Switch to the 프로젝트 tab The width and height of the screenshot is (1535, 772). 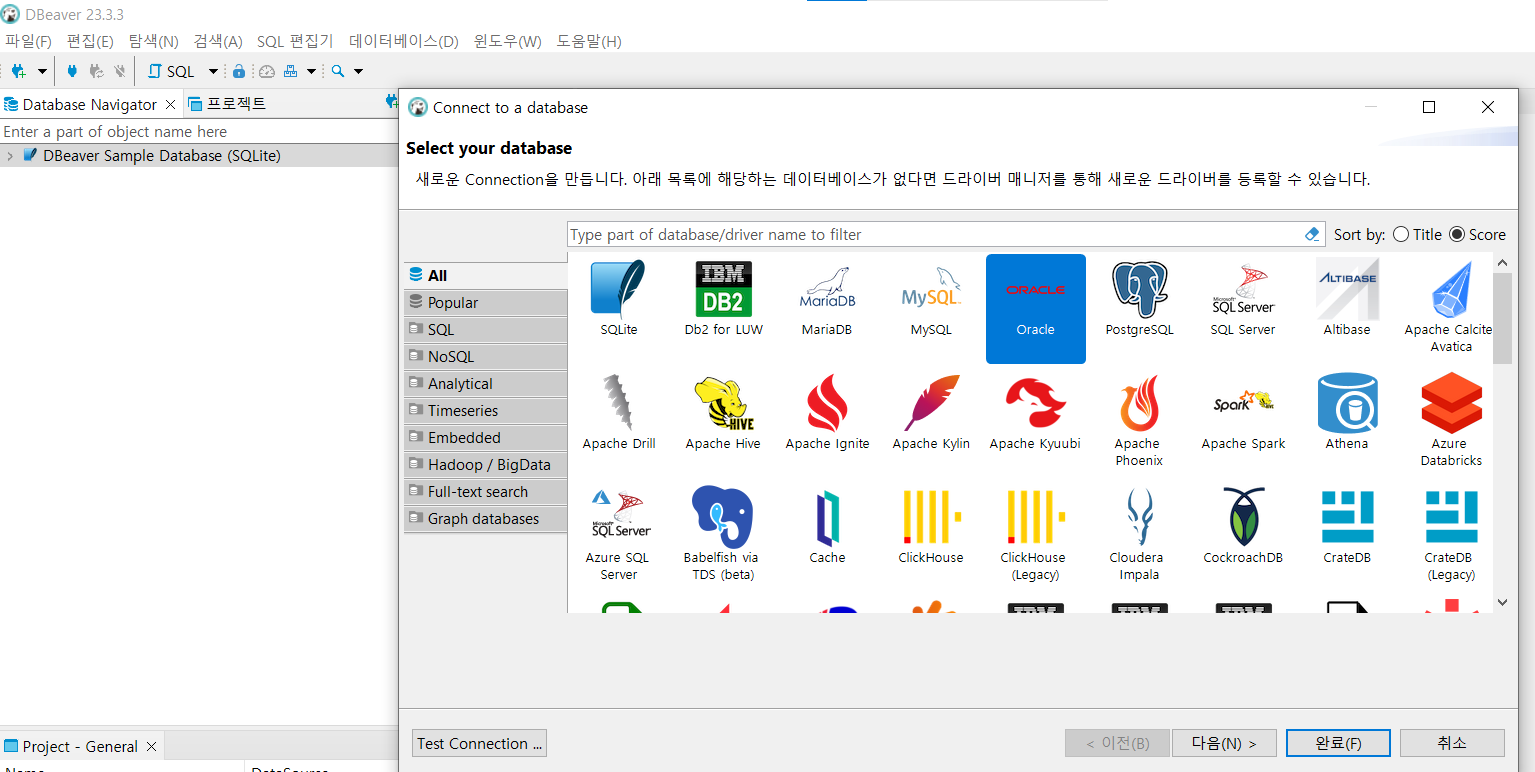pyautogui.click(x=227, y=104)
